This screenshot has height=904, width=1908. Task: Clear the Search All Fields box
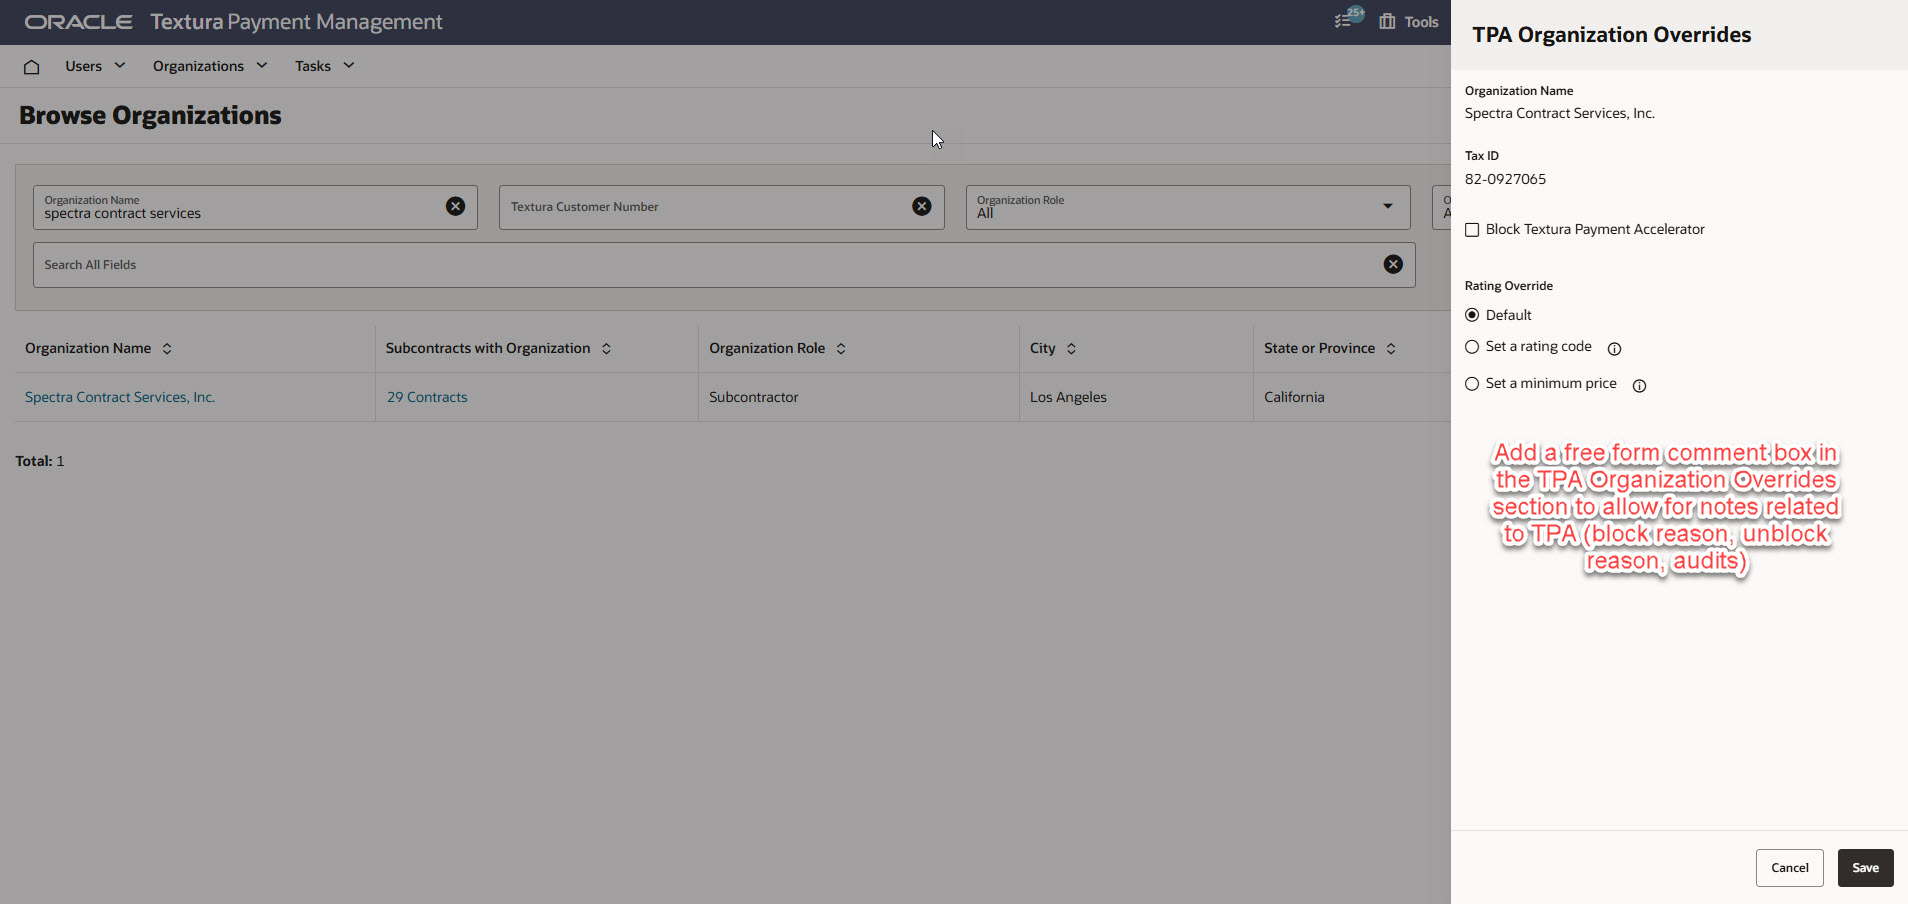[1393, 264]
